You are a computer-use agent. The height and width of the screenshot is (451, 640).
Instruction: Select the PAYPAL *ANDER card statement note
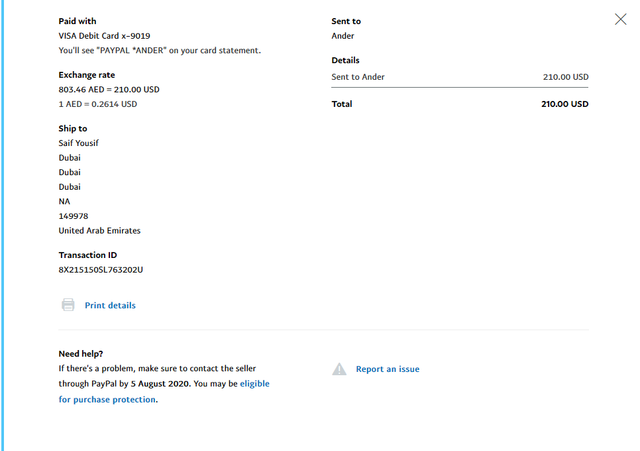click(x=160, y=50)
